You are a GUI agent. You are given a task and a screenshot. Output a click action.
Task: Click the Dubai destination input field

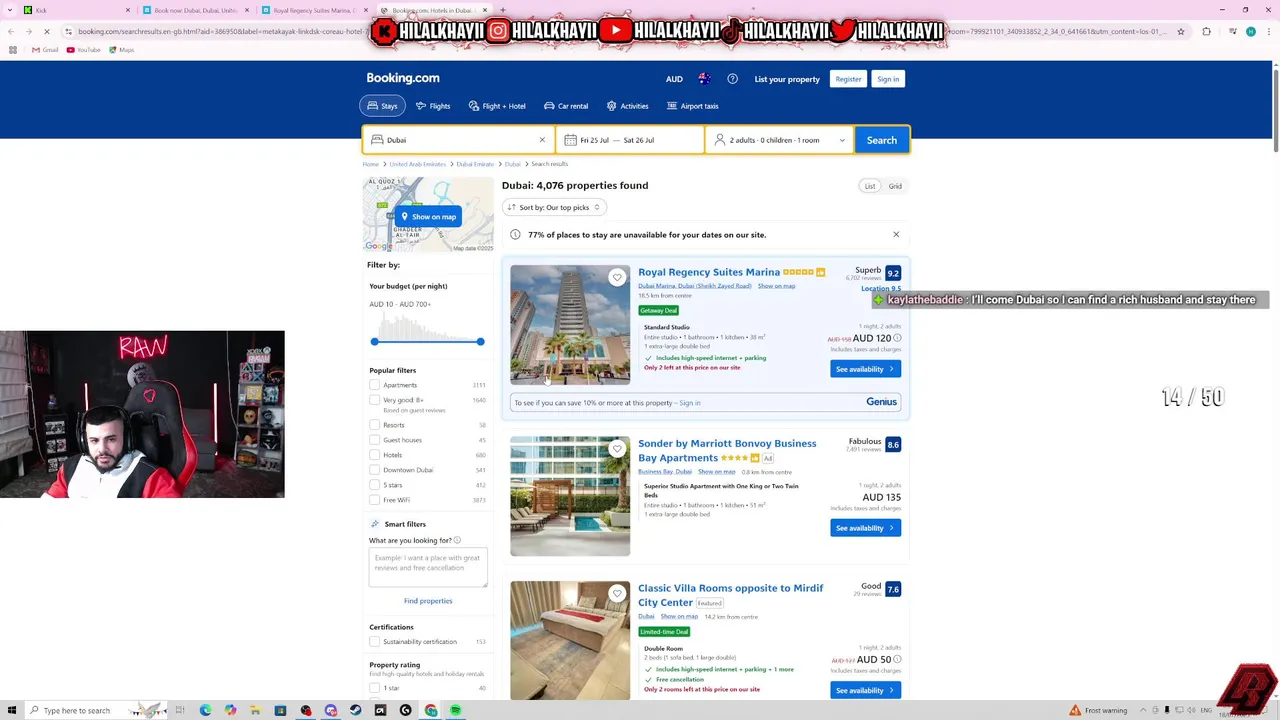pos(458,140)
